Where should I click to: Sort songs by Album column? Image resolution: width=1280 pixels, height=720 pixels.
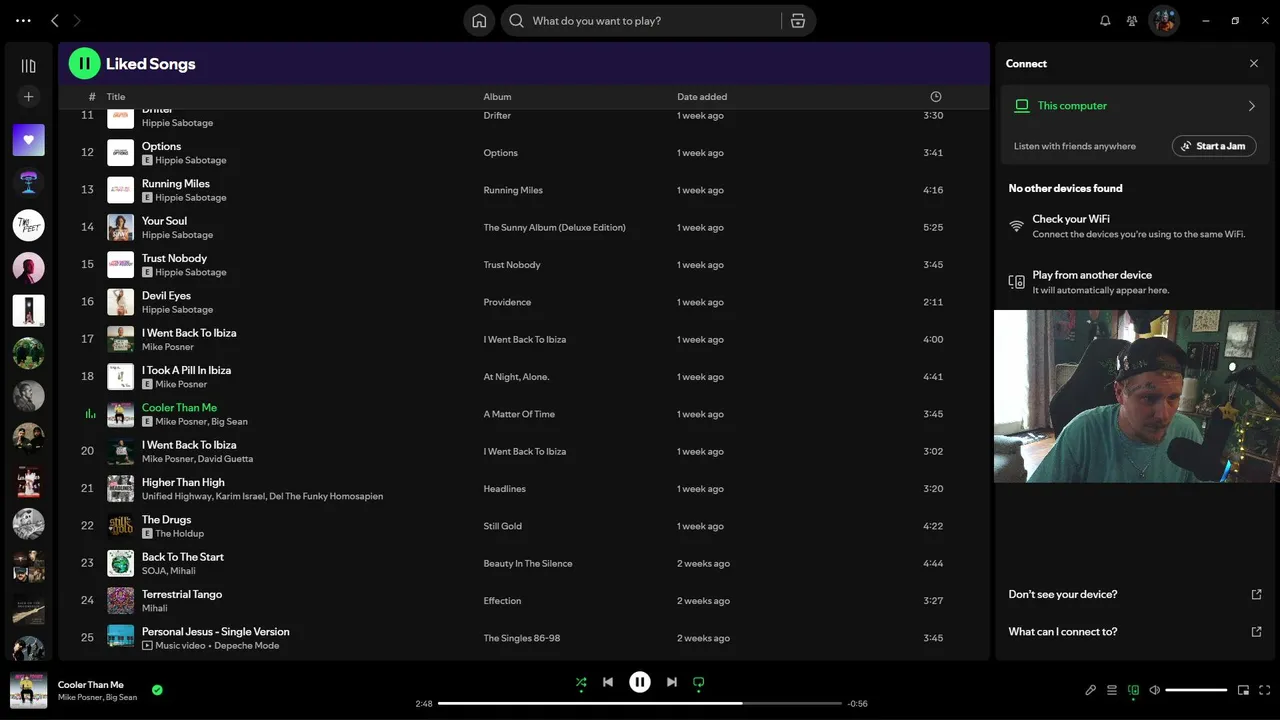coord(497,97)
